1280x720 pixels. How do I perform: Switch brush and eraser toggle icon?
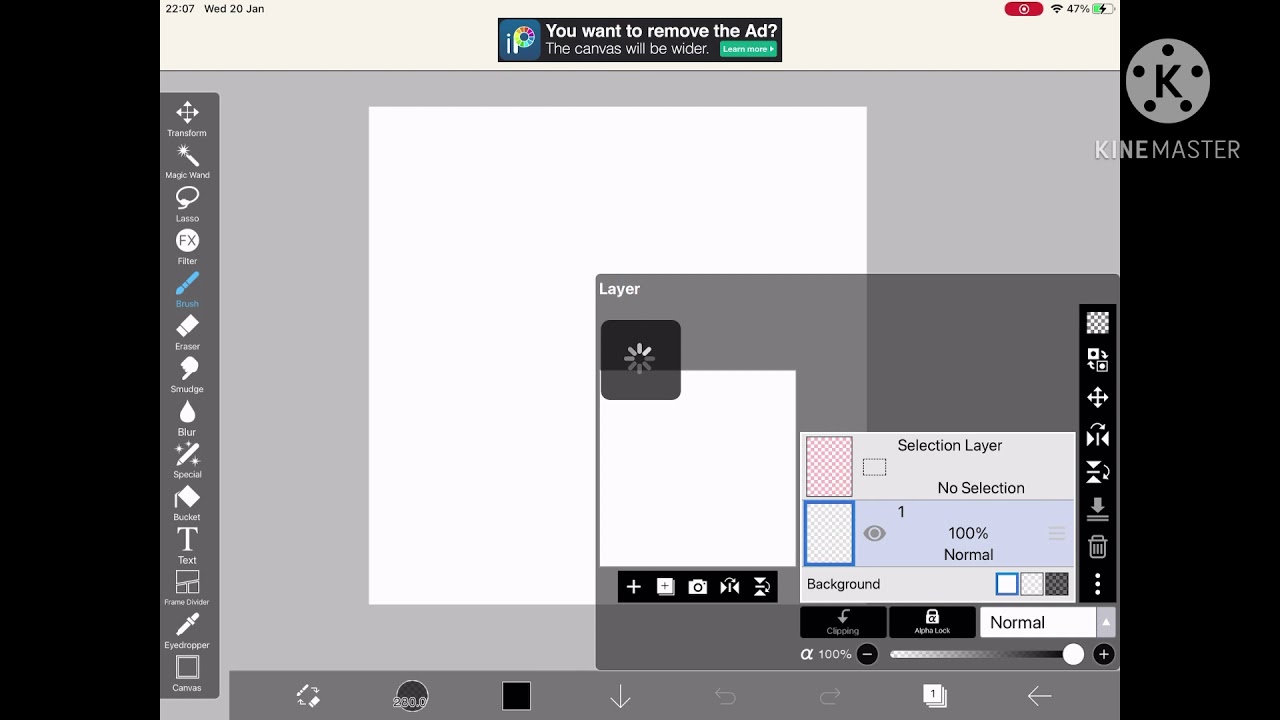tap(308, 696)
